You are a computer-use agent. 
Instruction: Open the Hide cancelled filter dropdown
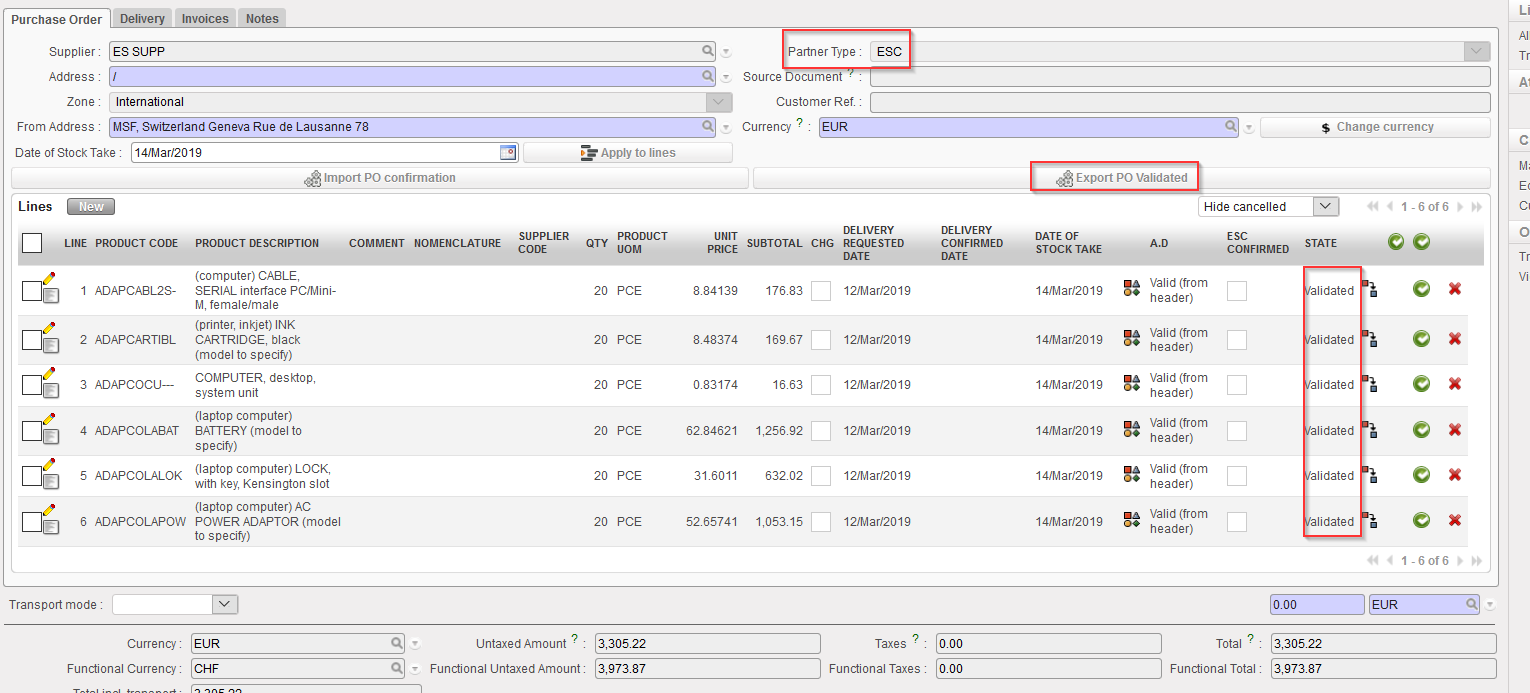coord(1325,206)
